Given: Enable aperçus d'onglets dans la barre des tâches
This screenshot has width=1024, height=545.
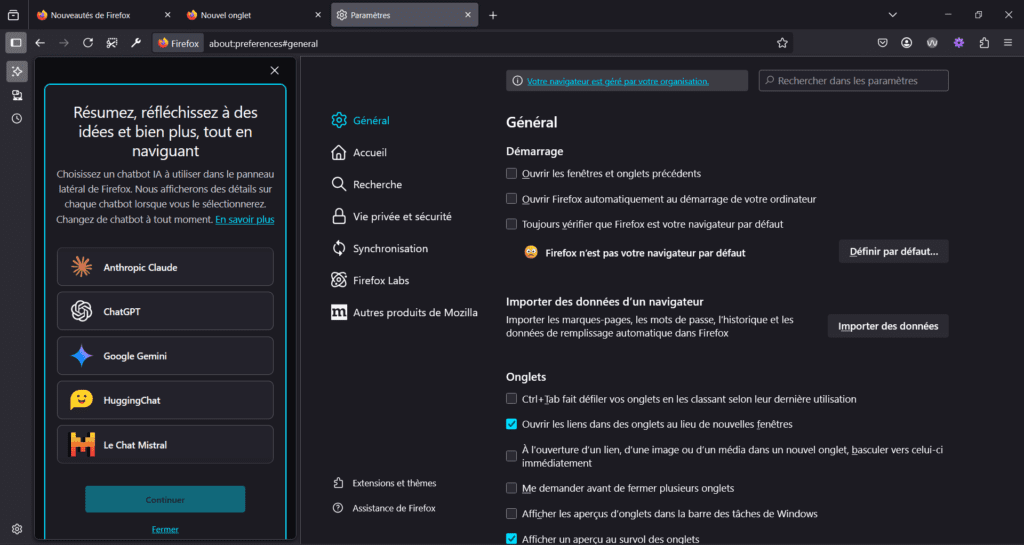Looking at the screenshot, I should pyautogui.click(x=511, y=514).
